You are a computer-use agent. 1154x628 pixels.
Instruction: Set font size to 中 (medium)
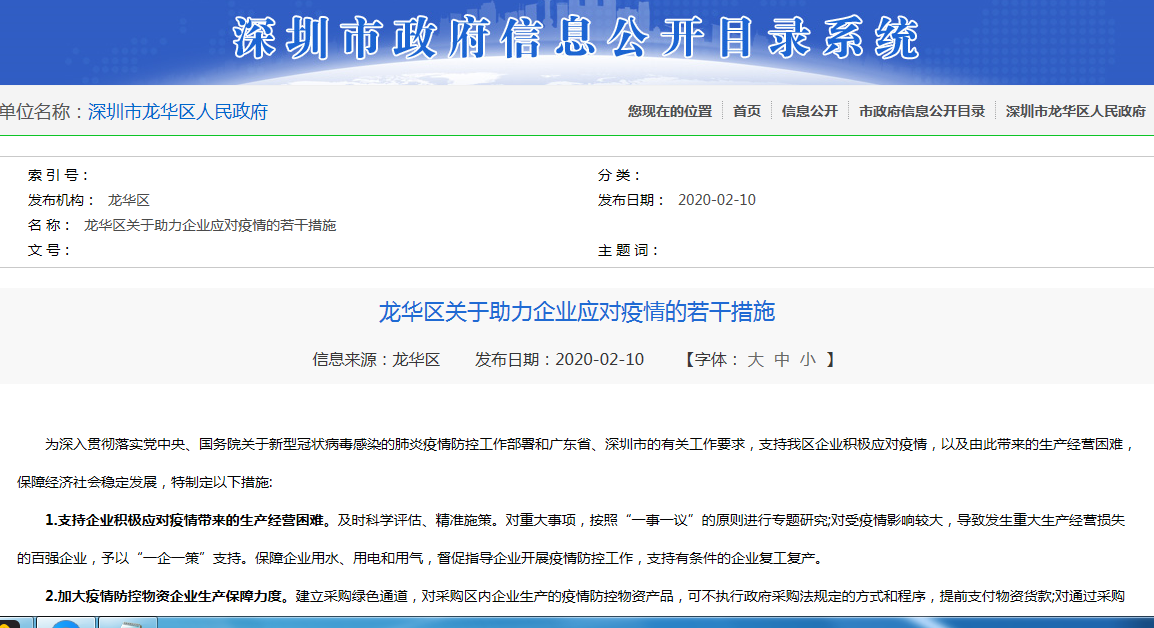[x=781, y=360]
